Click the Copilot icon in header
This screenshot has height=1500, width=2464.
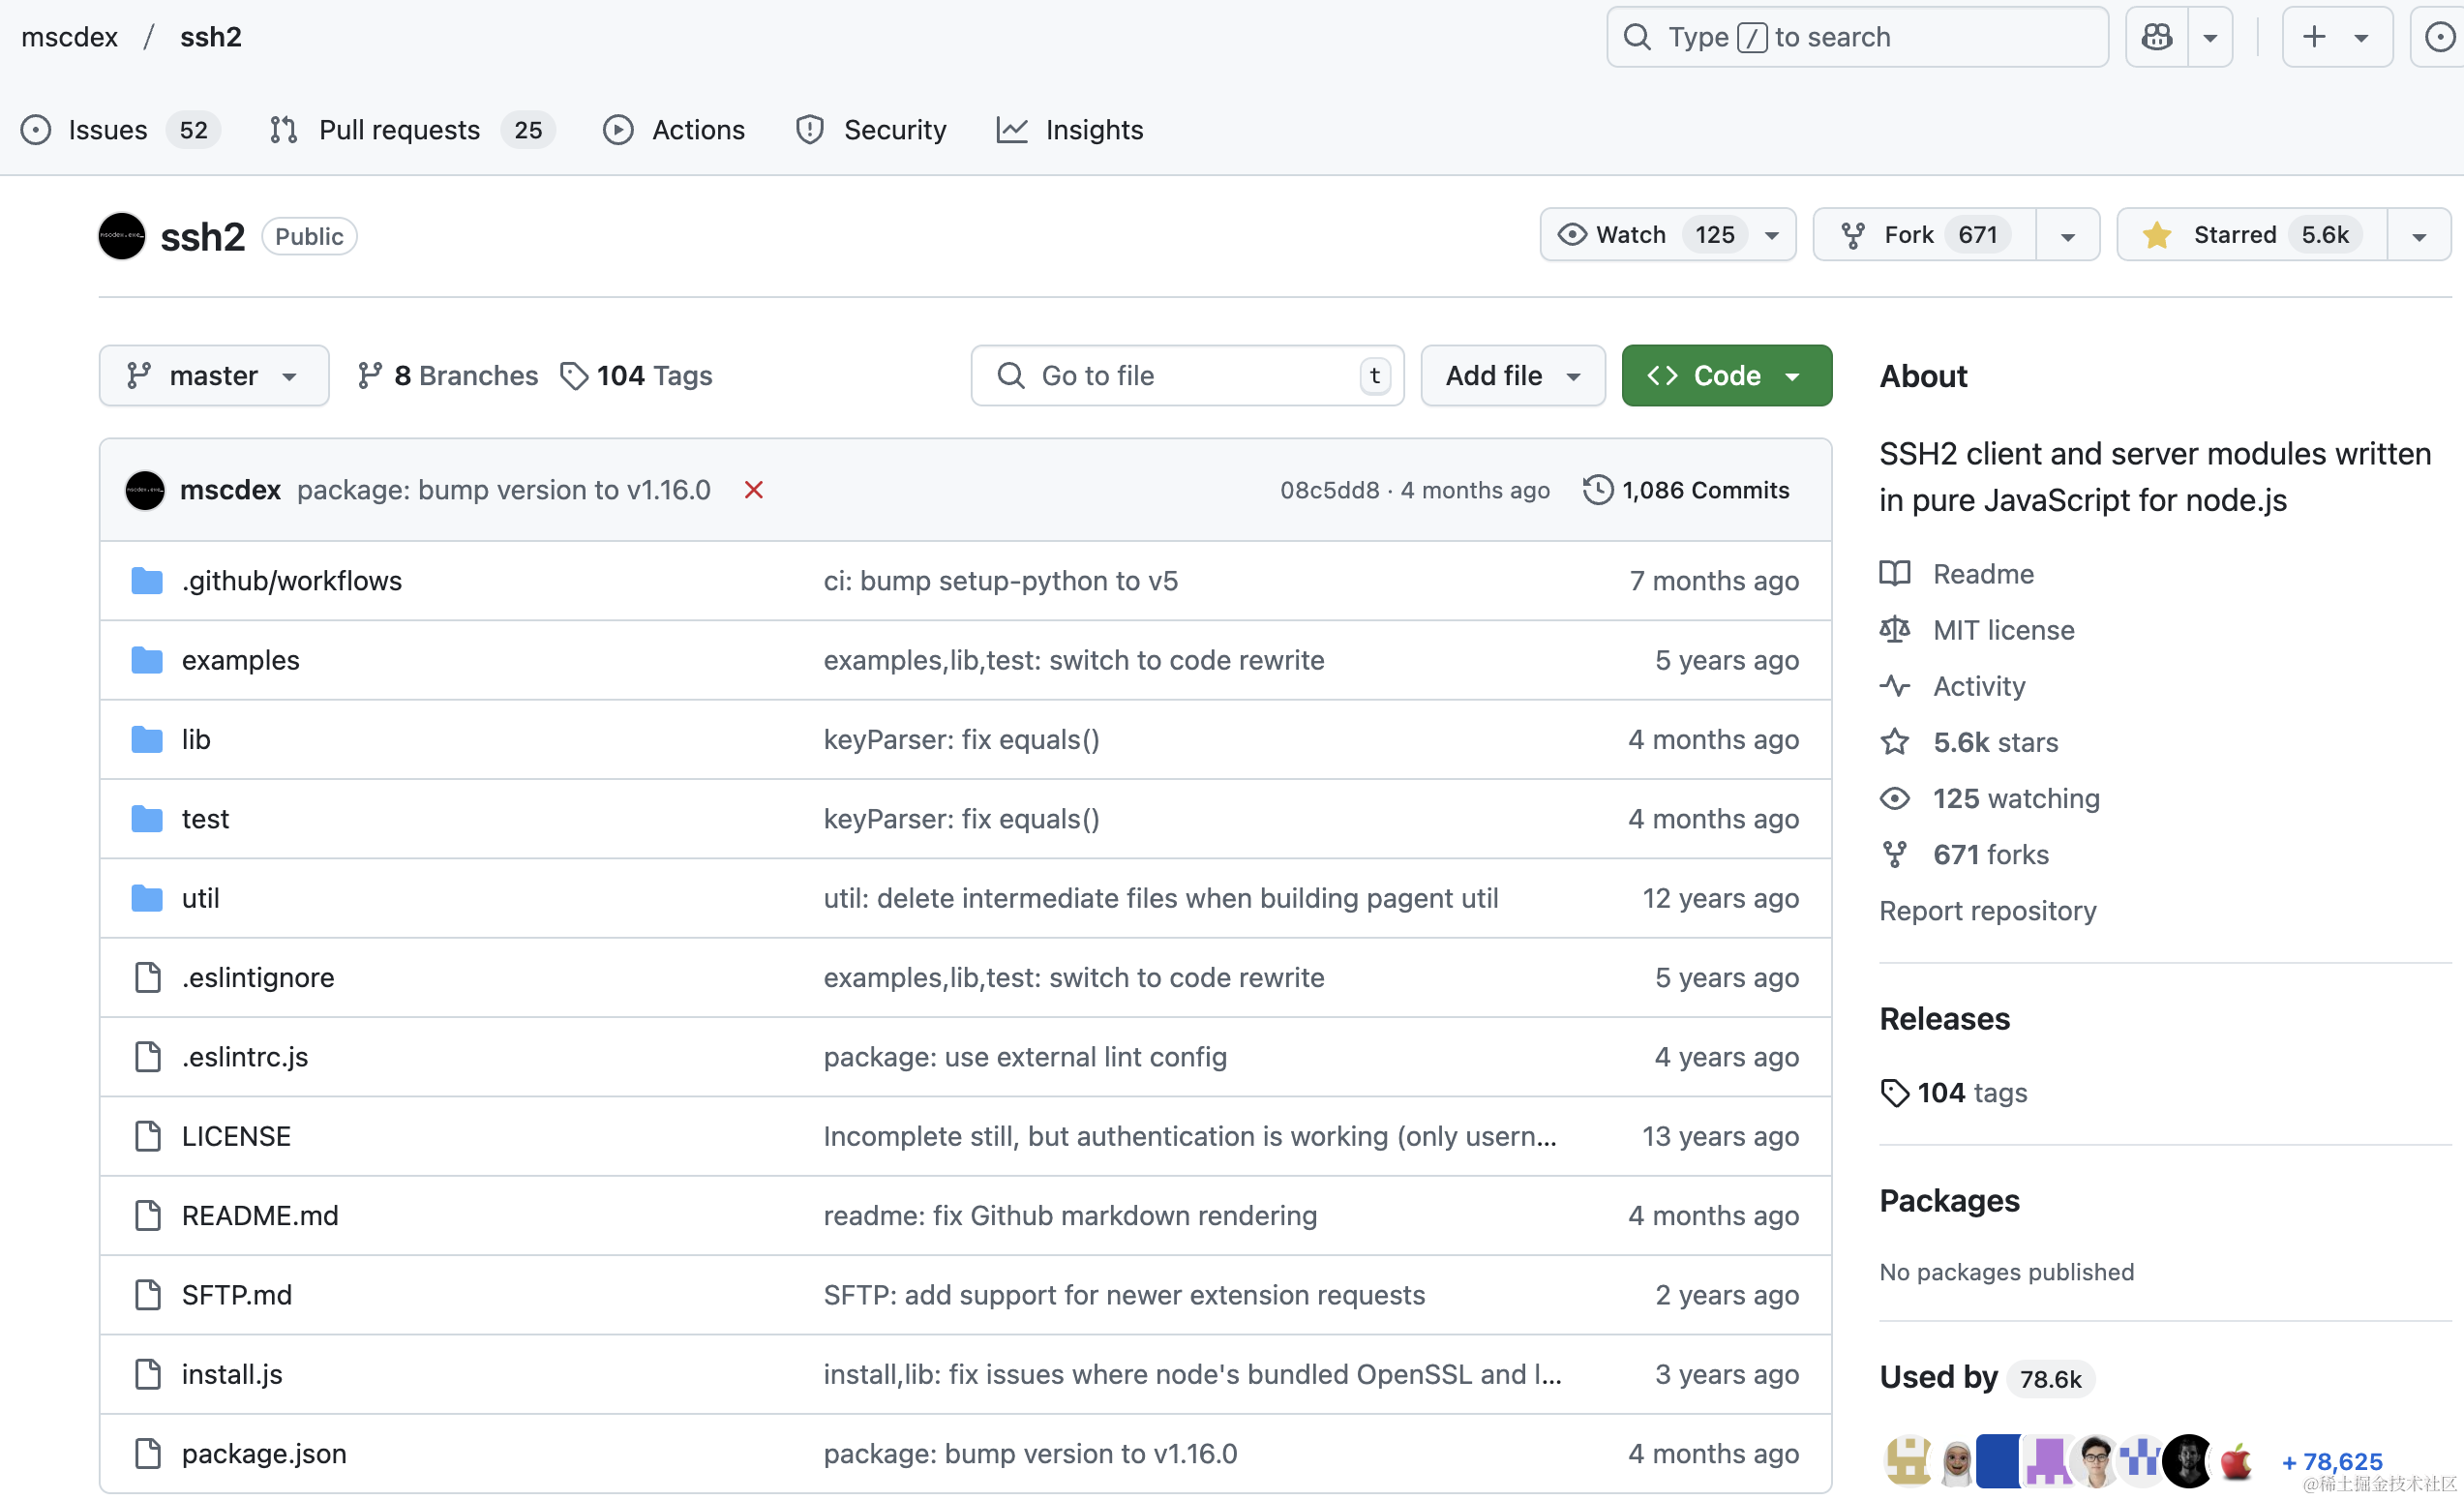(x=2156, y=37)
